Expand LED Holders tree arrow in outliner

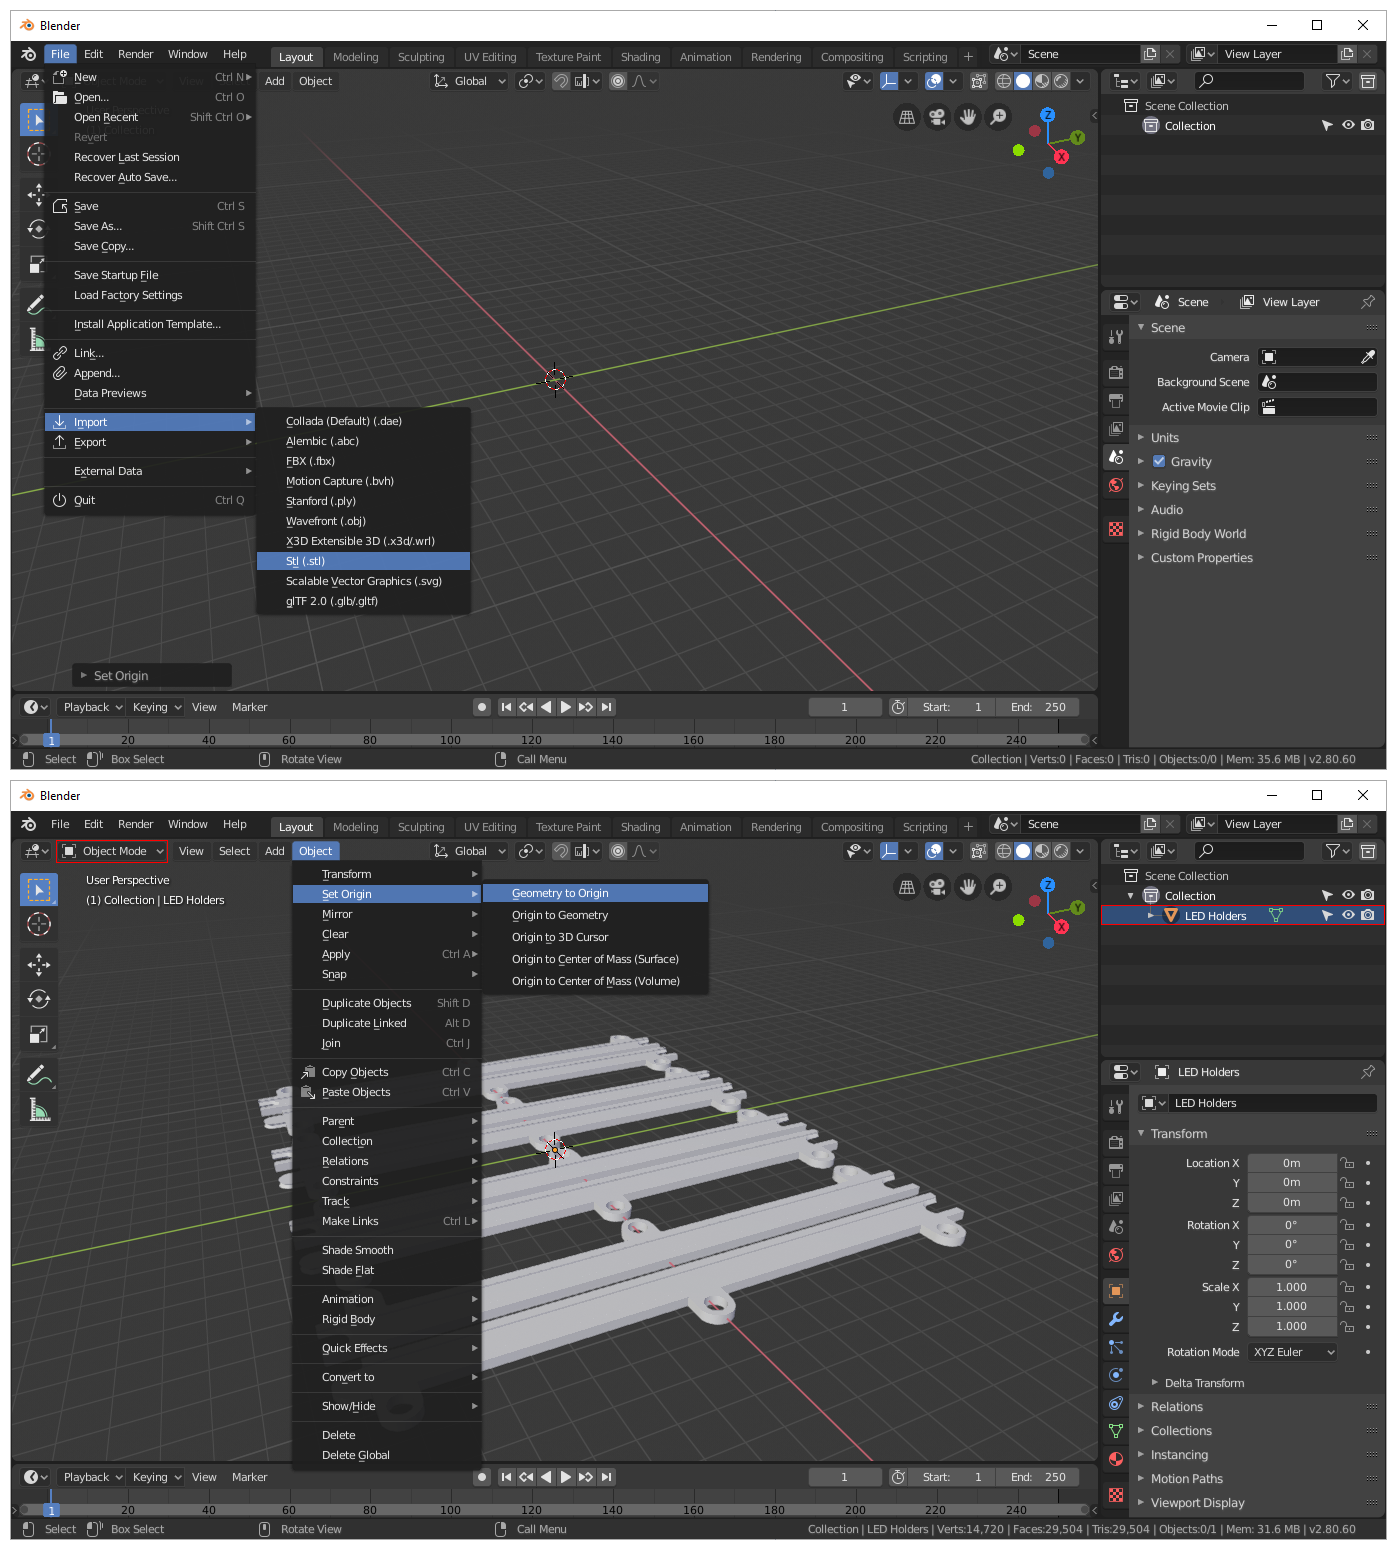tap(1151, 916)
